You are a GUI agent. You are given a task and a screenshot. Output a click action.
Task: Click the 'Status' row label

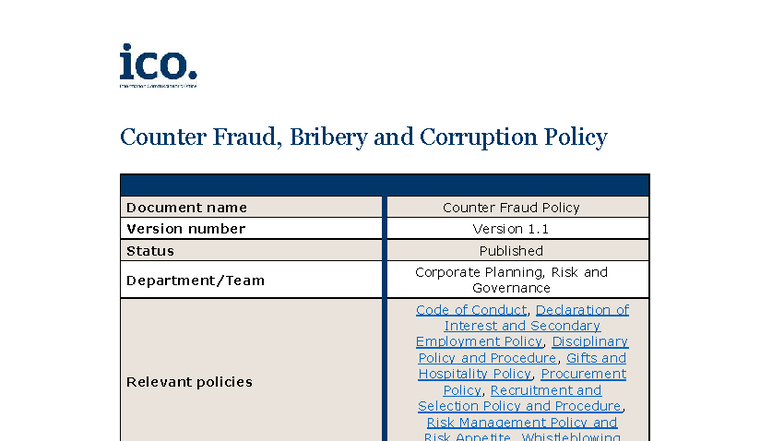tap(150, 251)
